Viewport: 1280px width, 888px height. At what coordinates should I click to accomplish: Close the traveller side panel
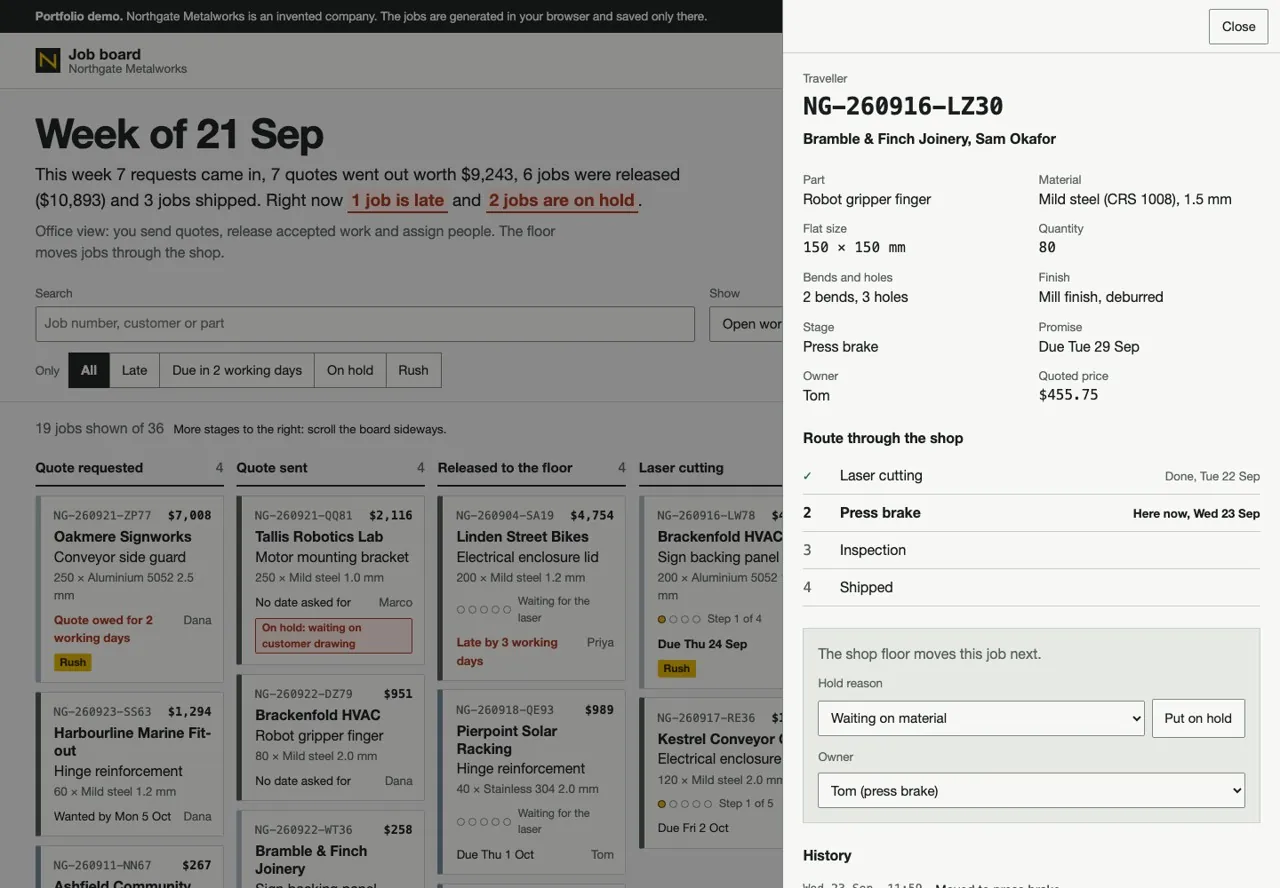[x=1238, y=27]
